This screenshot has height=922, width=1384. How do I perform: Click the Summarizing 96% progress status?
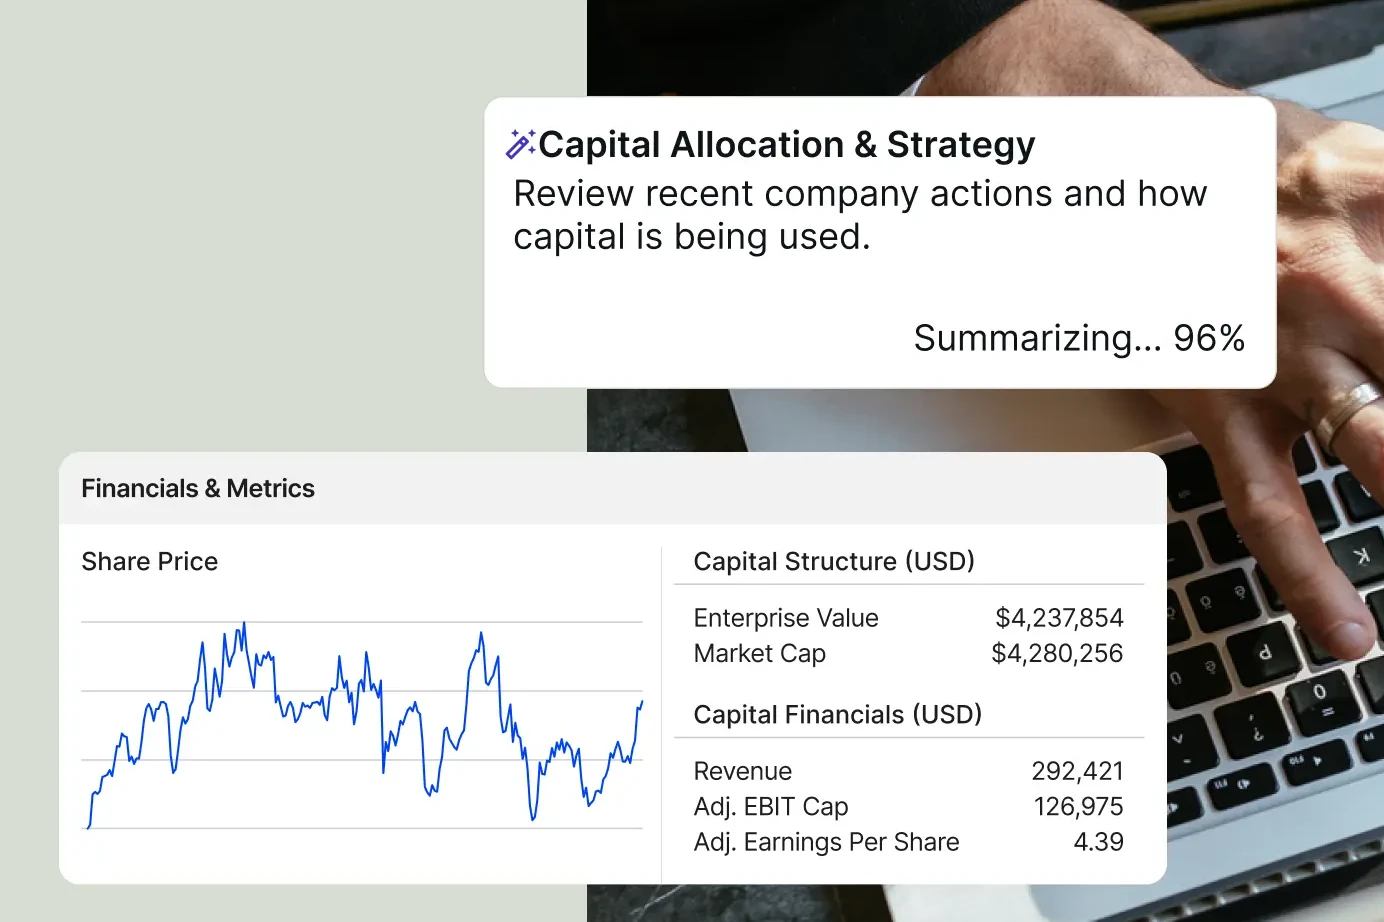click(1079, 338)
